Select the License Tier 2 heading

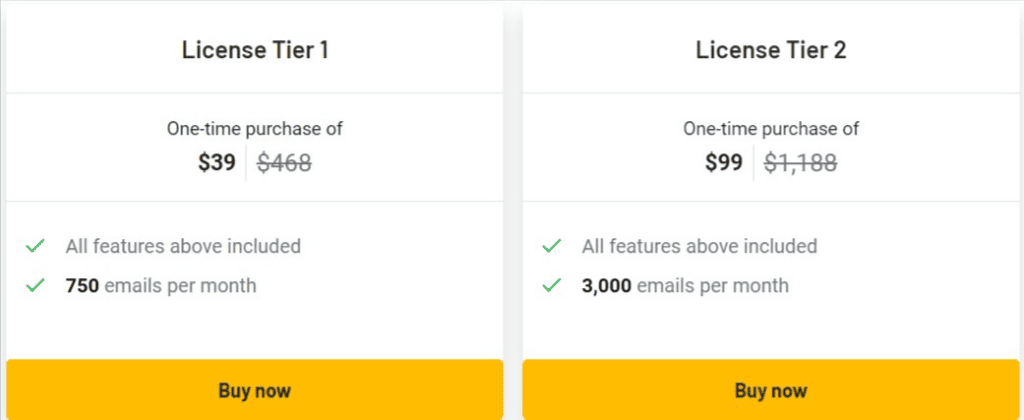click(771, 51)
